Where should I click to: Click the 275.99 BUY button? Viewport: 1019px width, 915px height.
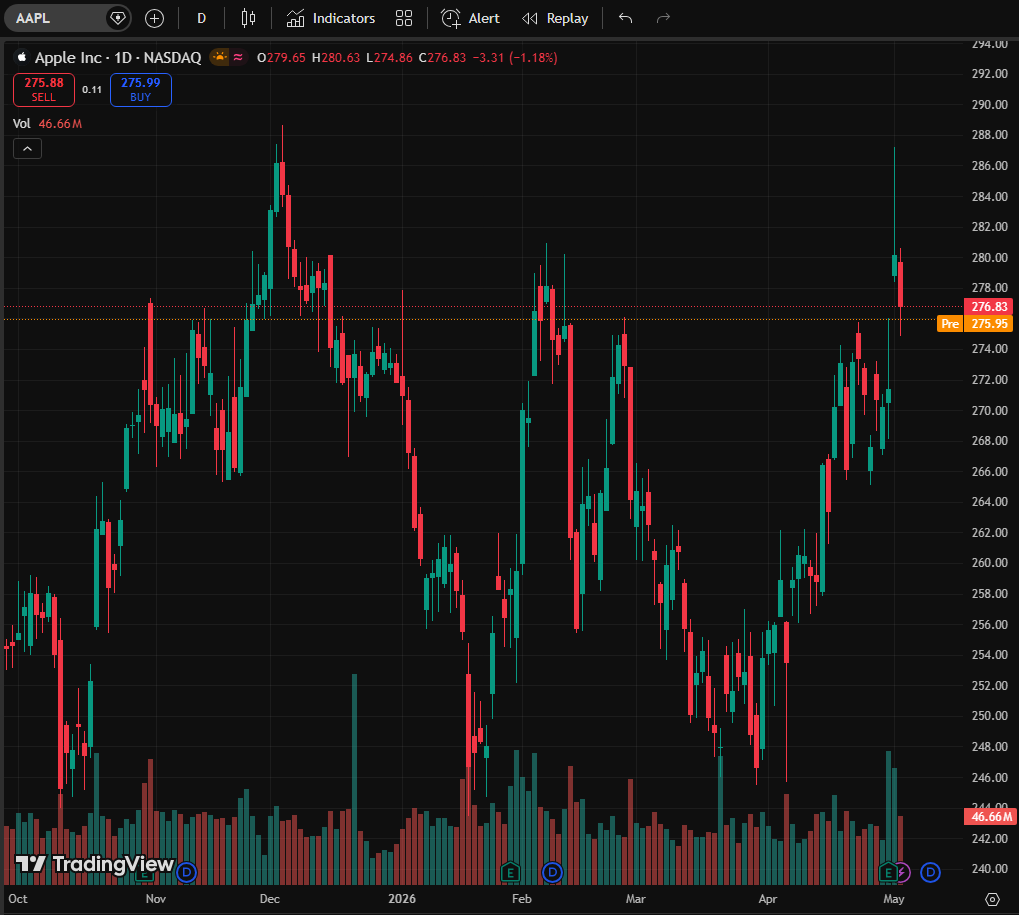[x=140, y=90]
